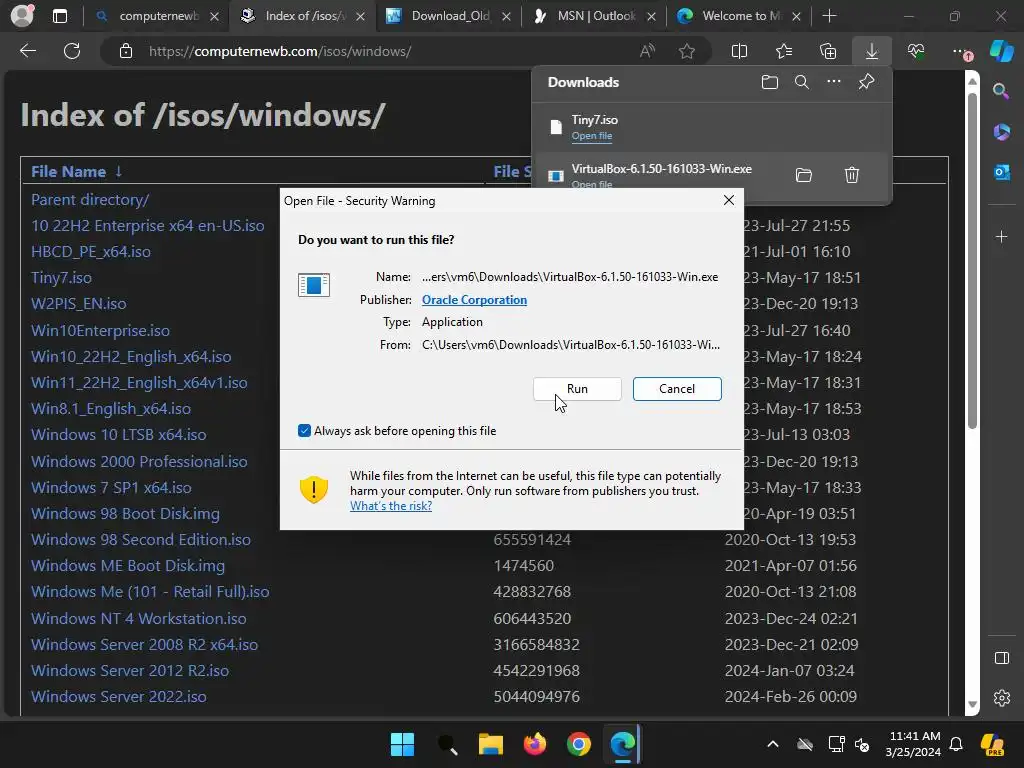Open the Collections icon

[827, 51]
